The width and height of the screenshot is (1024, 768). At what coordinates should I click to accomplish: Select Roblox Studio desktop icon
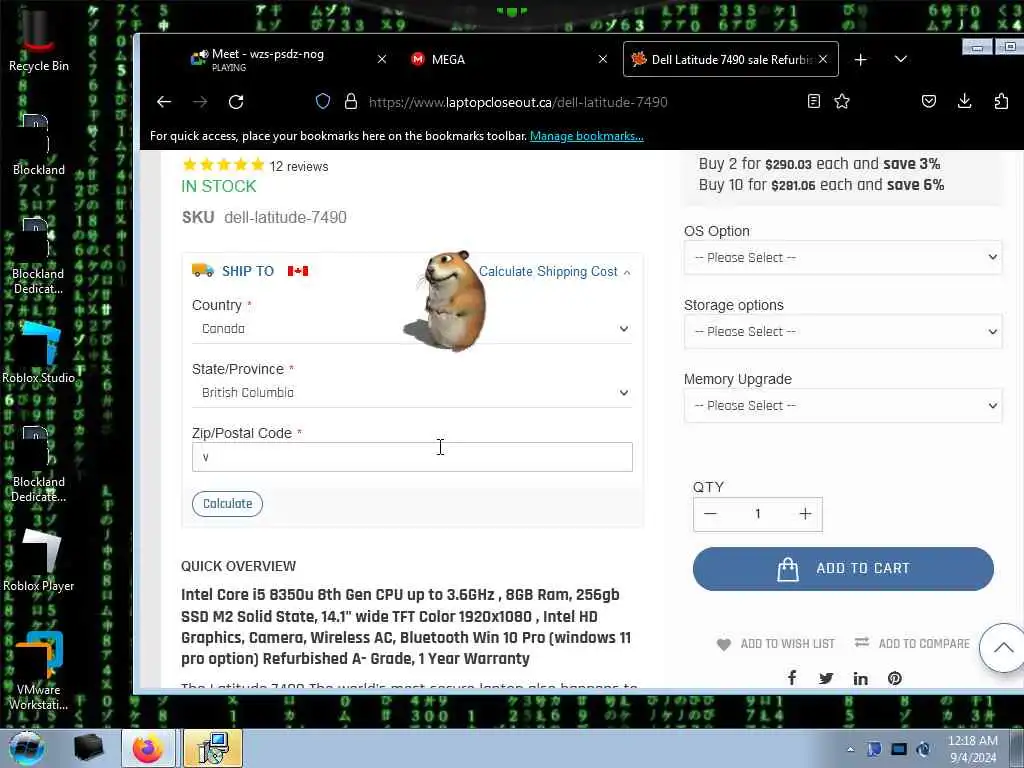39,353
